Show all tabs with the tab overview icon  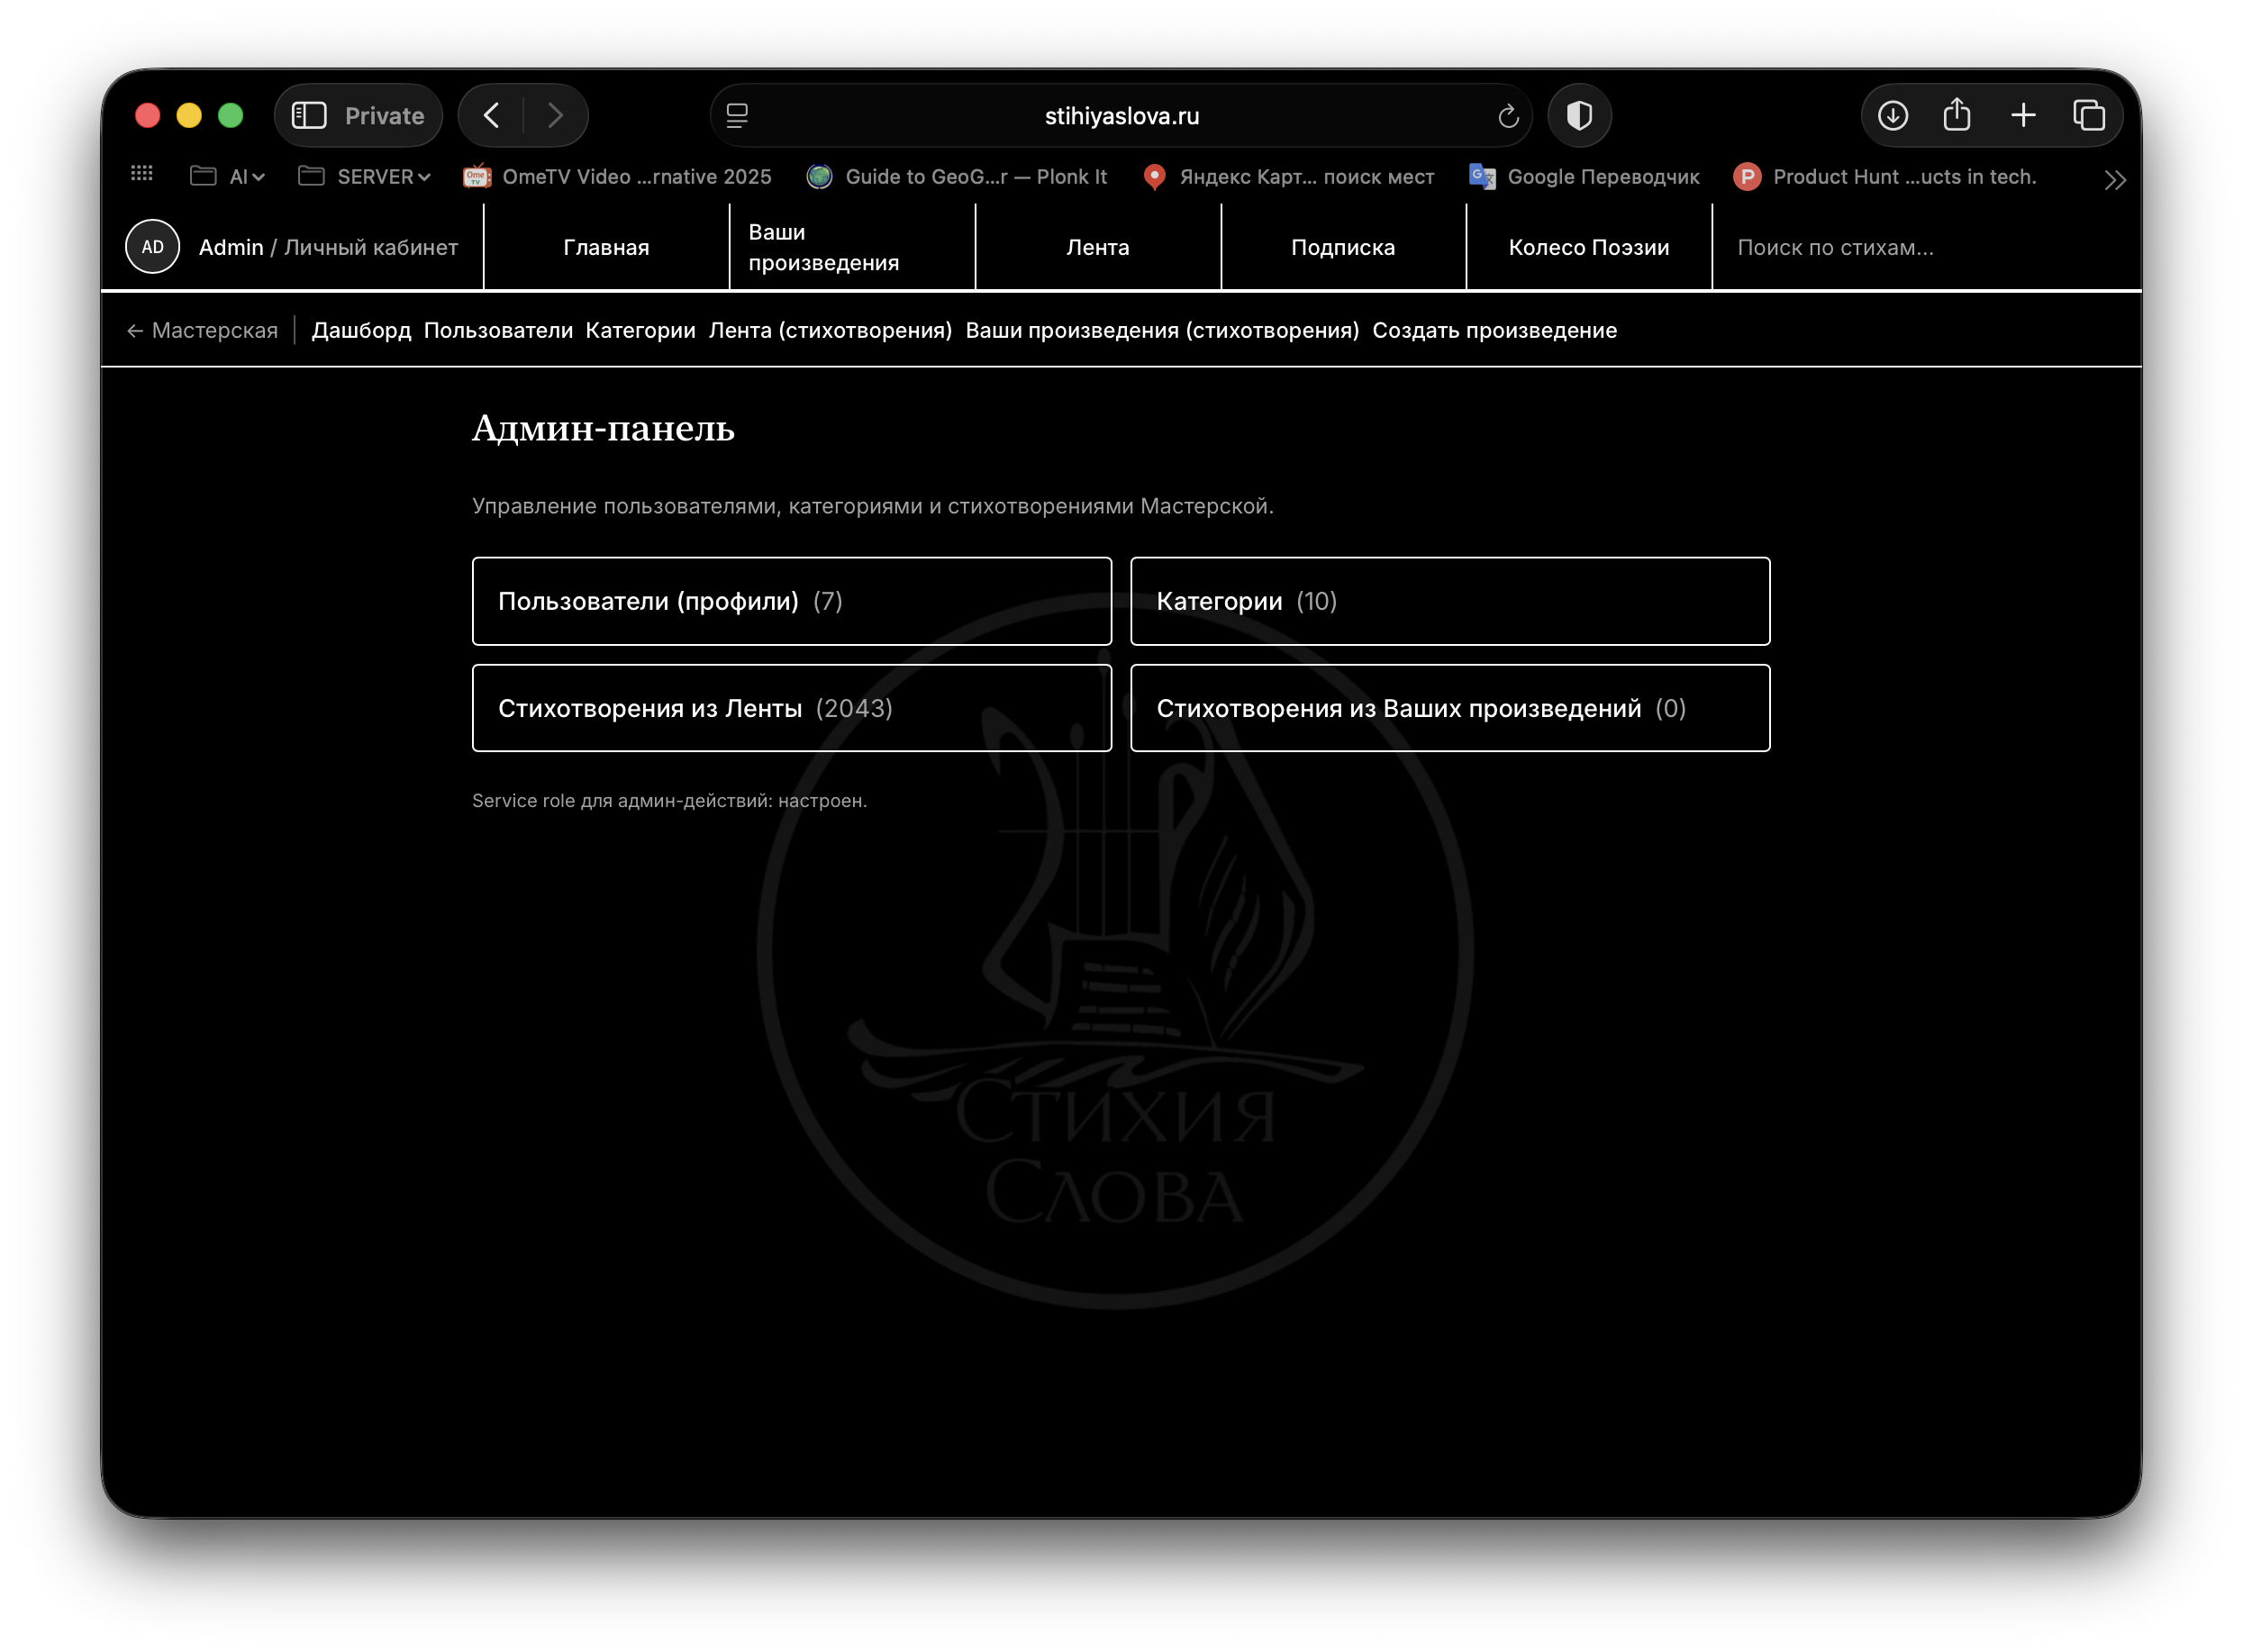click(x=2087, y=115)
